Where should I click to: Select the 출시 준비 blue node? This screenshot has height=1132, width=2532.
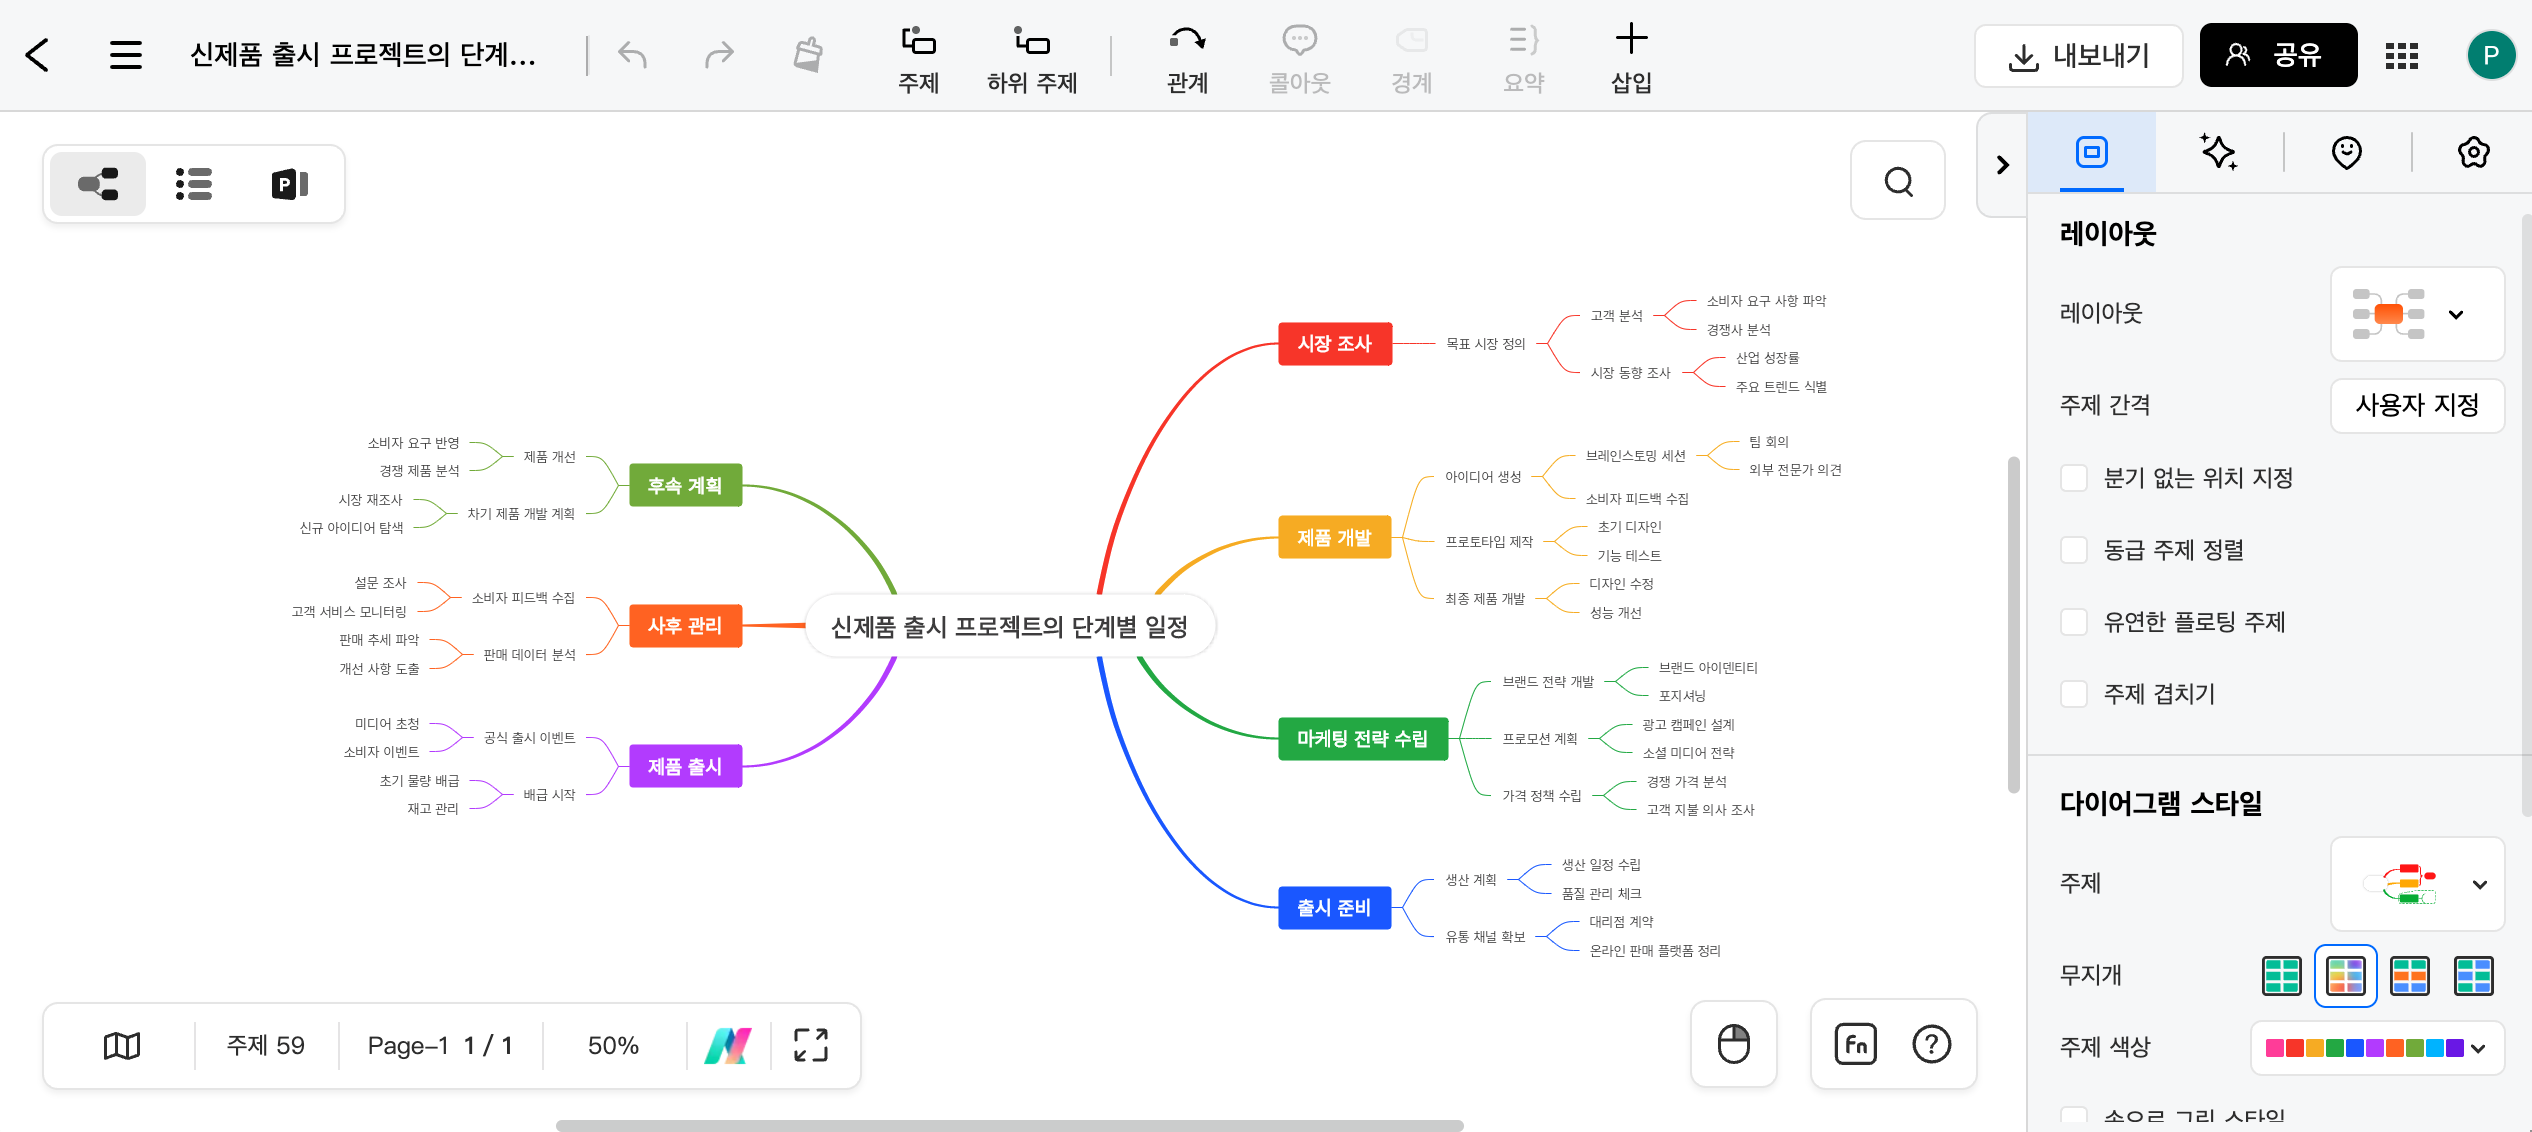pyautogui.click(x=1335, y=908)
